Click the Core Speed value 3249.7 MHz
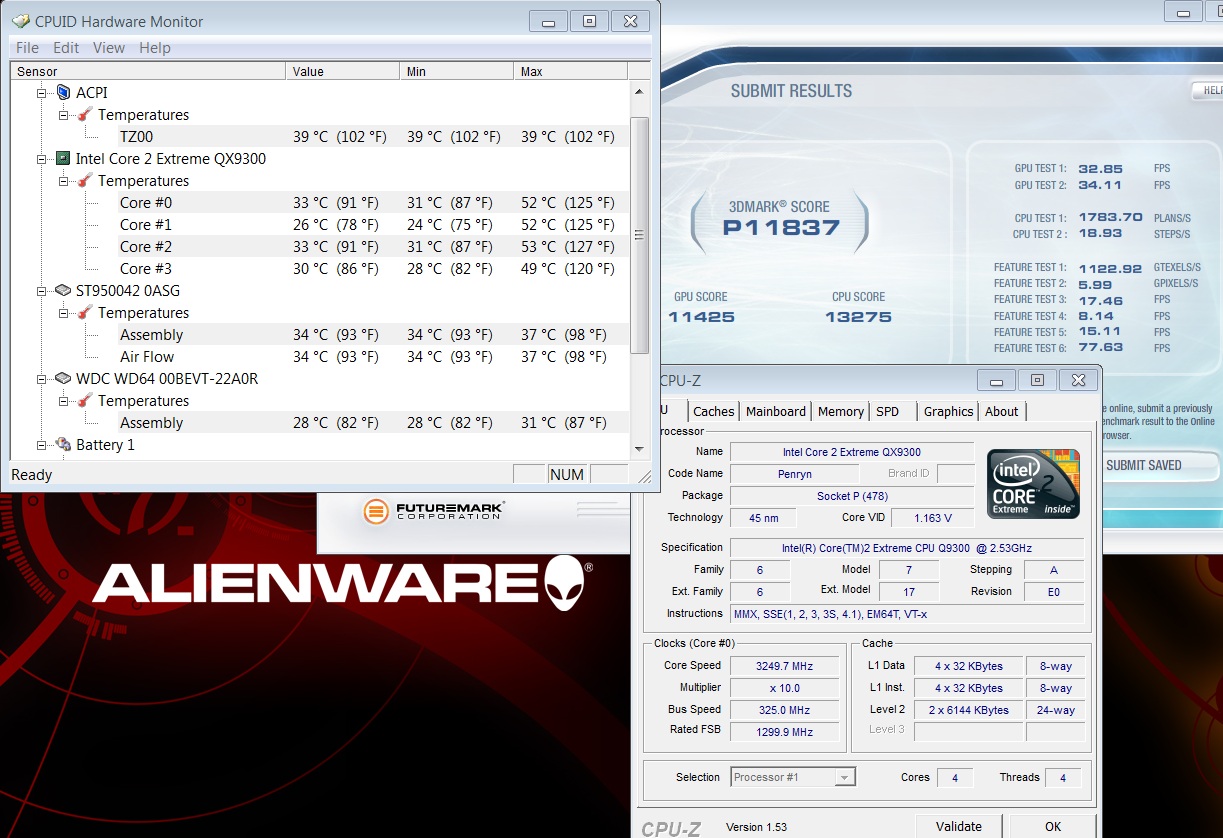 (x=784, y=666)
